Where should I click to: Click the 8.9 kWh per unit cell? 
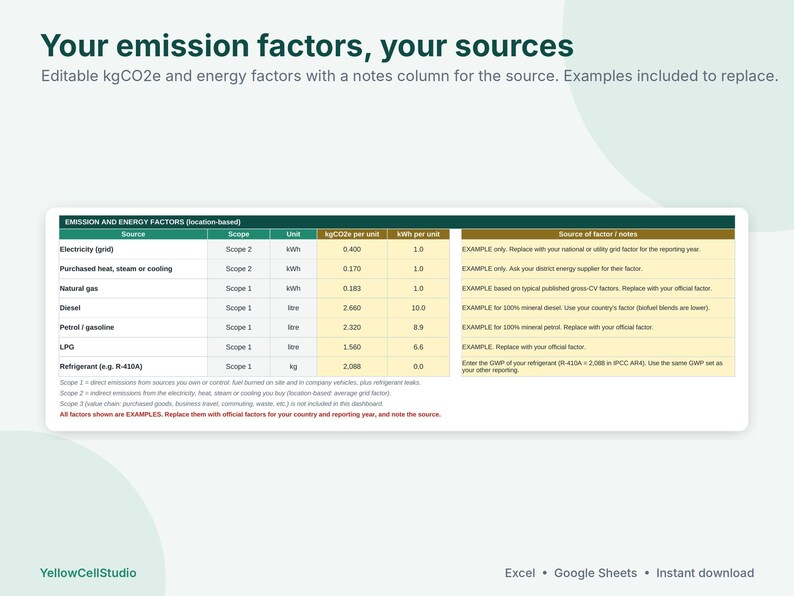[x=418, y=328]
